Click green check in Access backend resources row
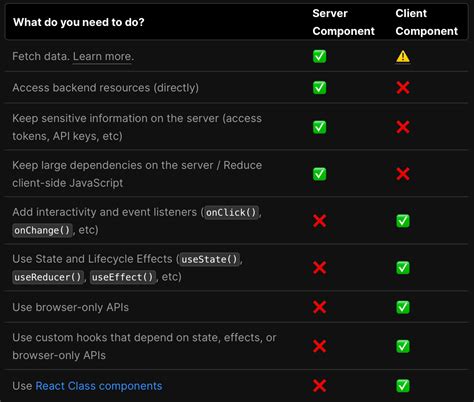The height and width of the screenshot is (402, 474). pyautogui.click(x=319, y=88)
